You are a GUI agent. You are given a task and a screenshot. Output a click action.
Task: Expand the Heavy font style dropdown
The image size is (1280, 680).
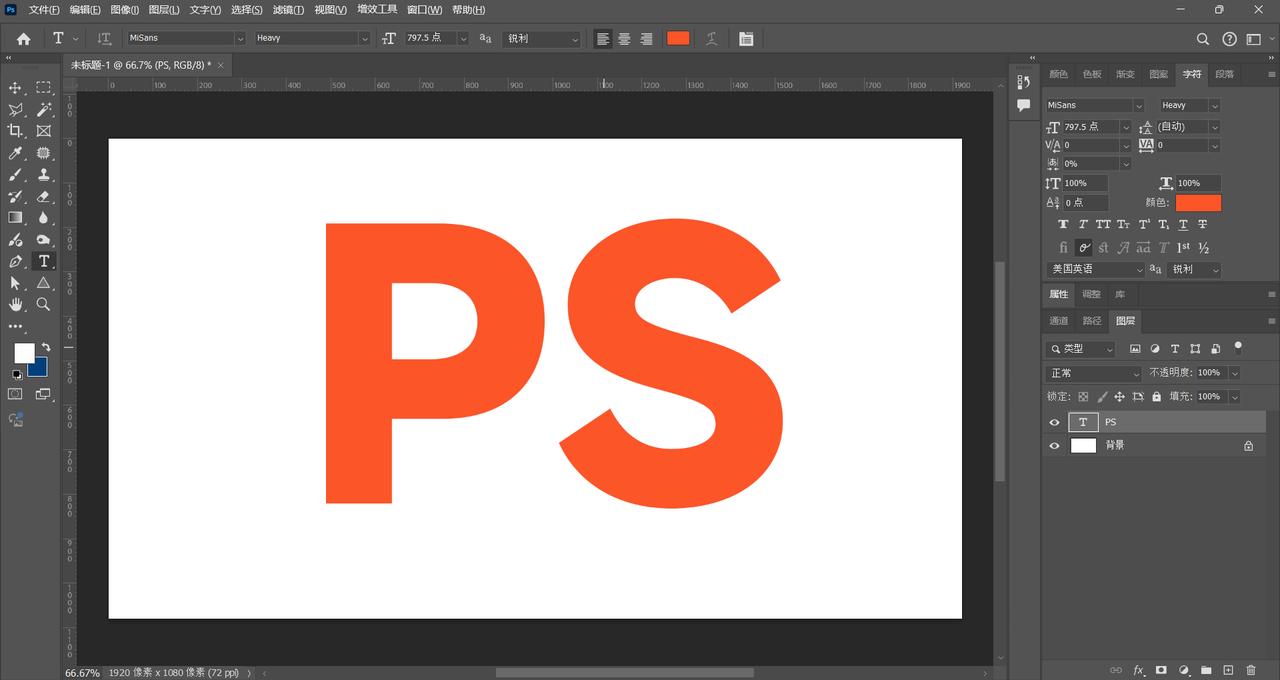(312, 38)
